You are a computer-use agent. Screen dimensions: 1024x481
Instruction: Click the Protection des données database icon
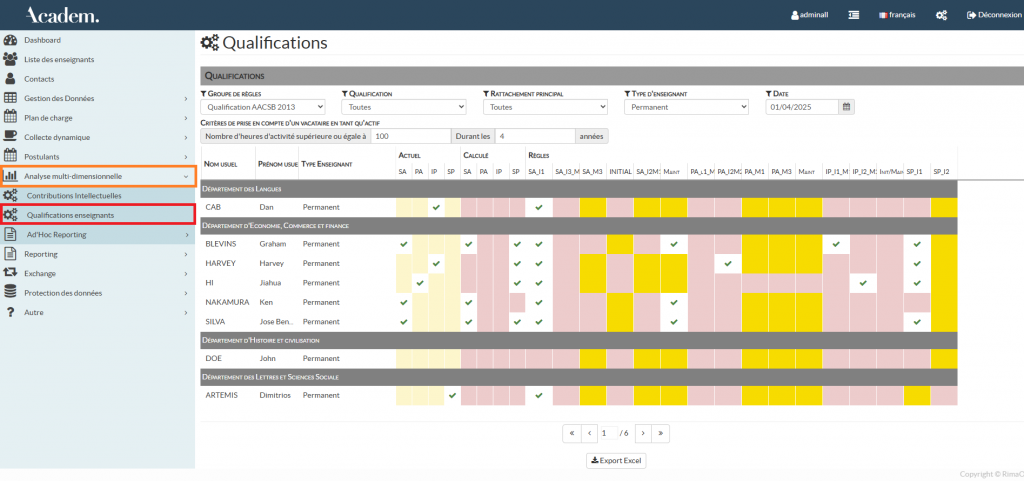pos(11,292)
